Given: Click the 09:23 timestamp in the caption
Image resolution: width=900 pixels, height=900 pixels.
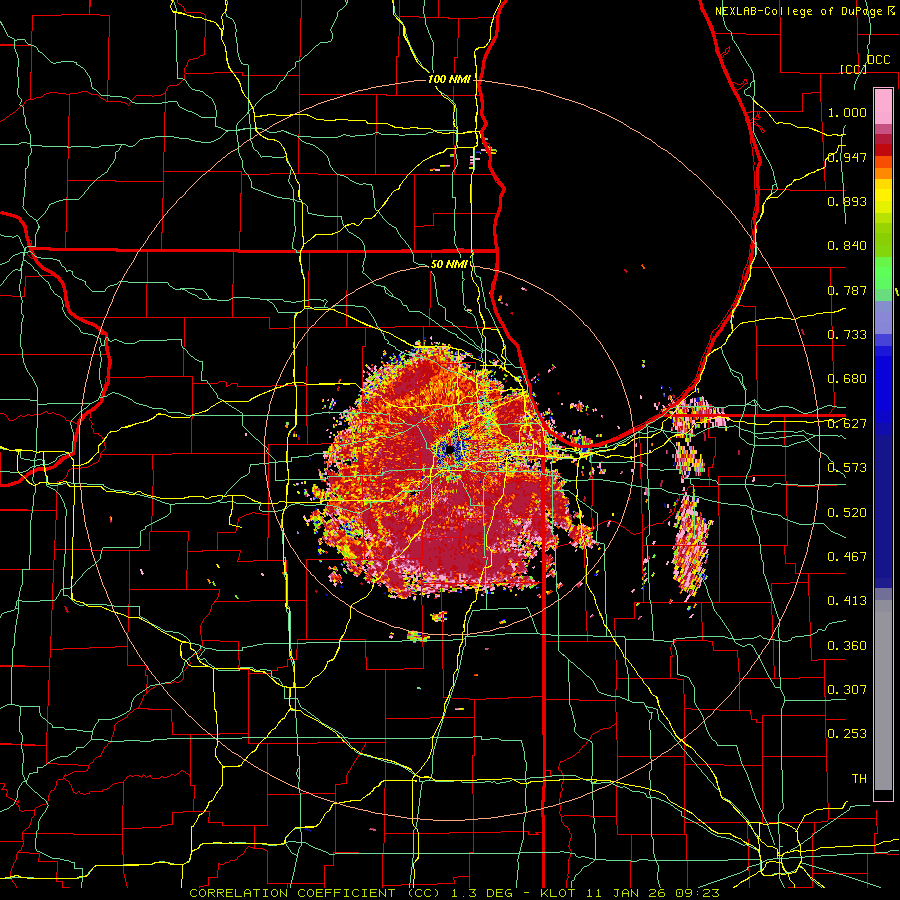Looking at the screenshot, I should click(x=697, y=893).
